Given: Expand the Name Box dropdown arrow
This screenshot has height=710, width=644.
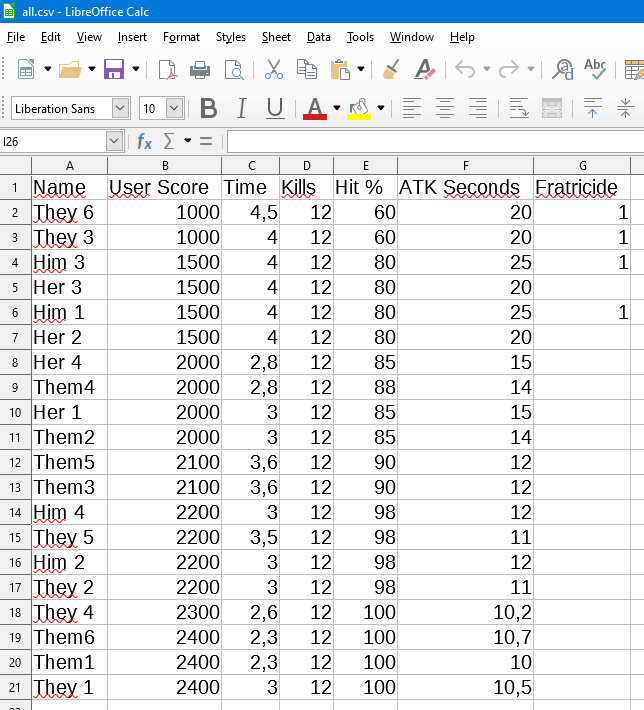Looking at the screenshot, I should tap(114, 141).
